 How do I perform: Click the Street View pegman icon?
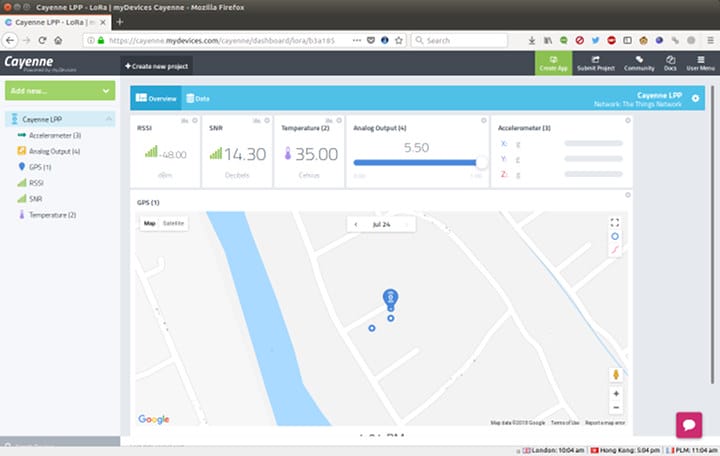click(x=616, y=374)
